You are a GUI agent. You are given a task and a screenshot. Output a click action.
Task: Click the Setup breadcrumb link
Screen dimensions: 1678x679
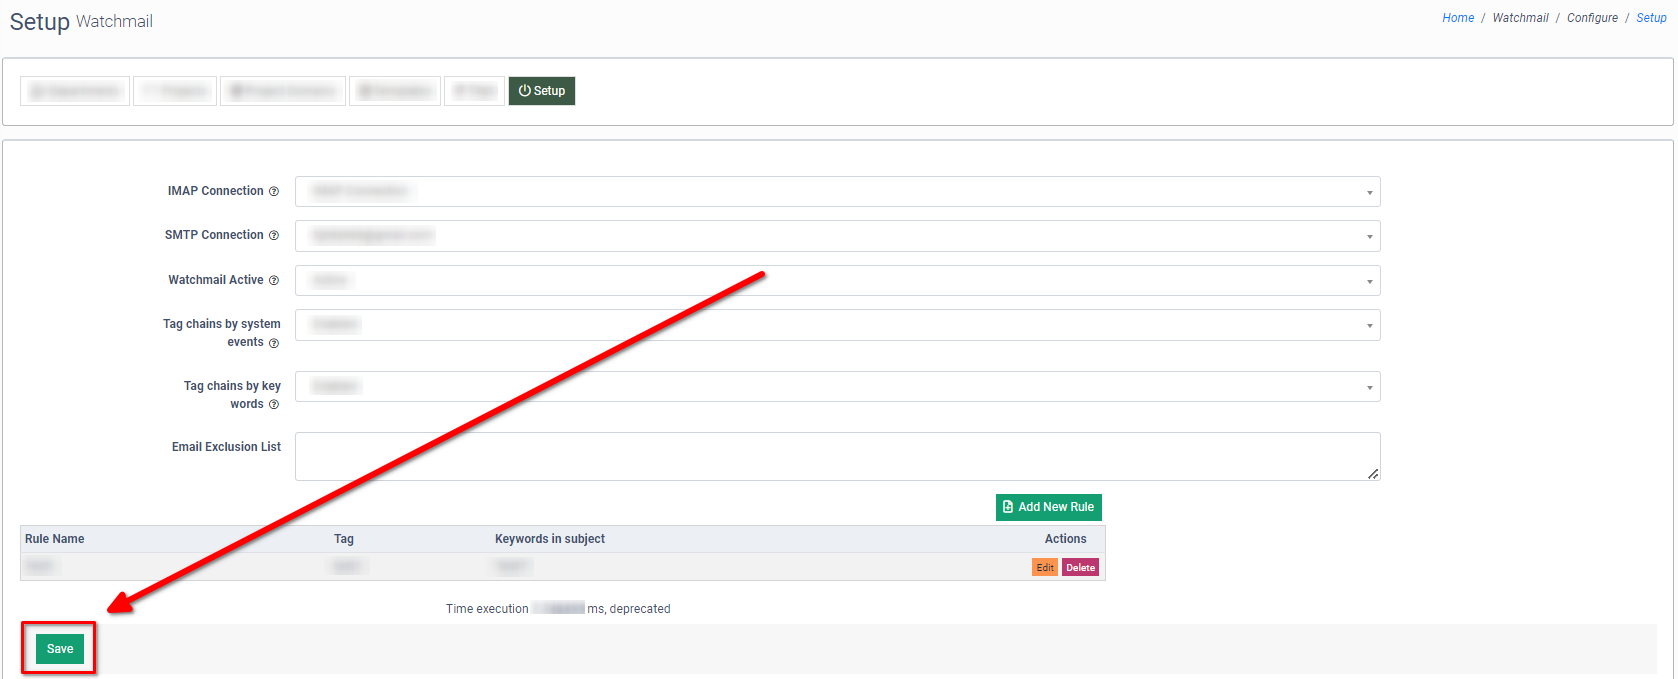(1651, 18)
